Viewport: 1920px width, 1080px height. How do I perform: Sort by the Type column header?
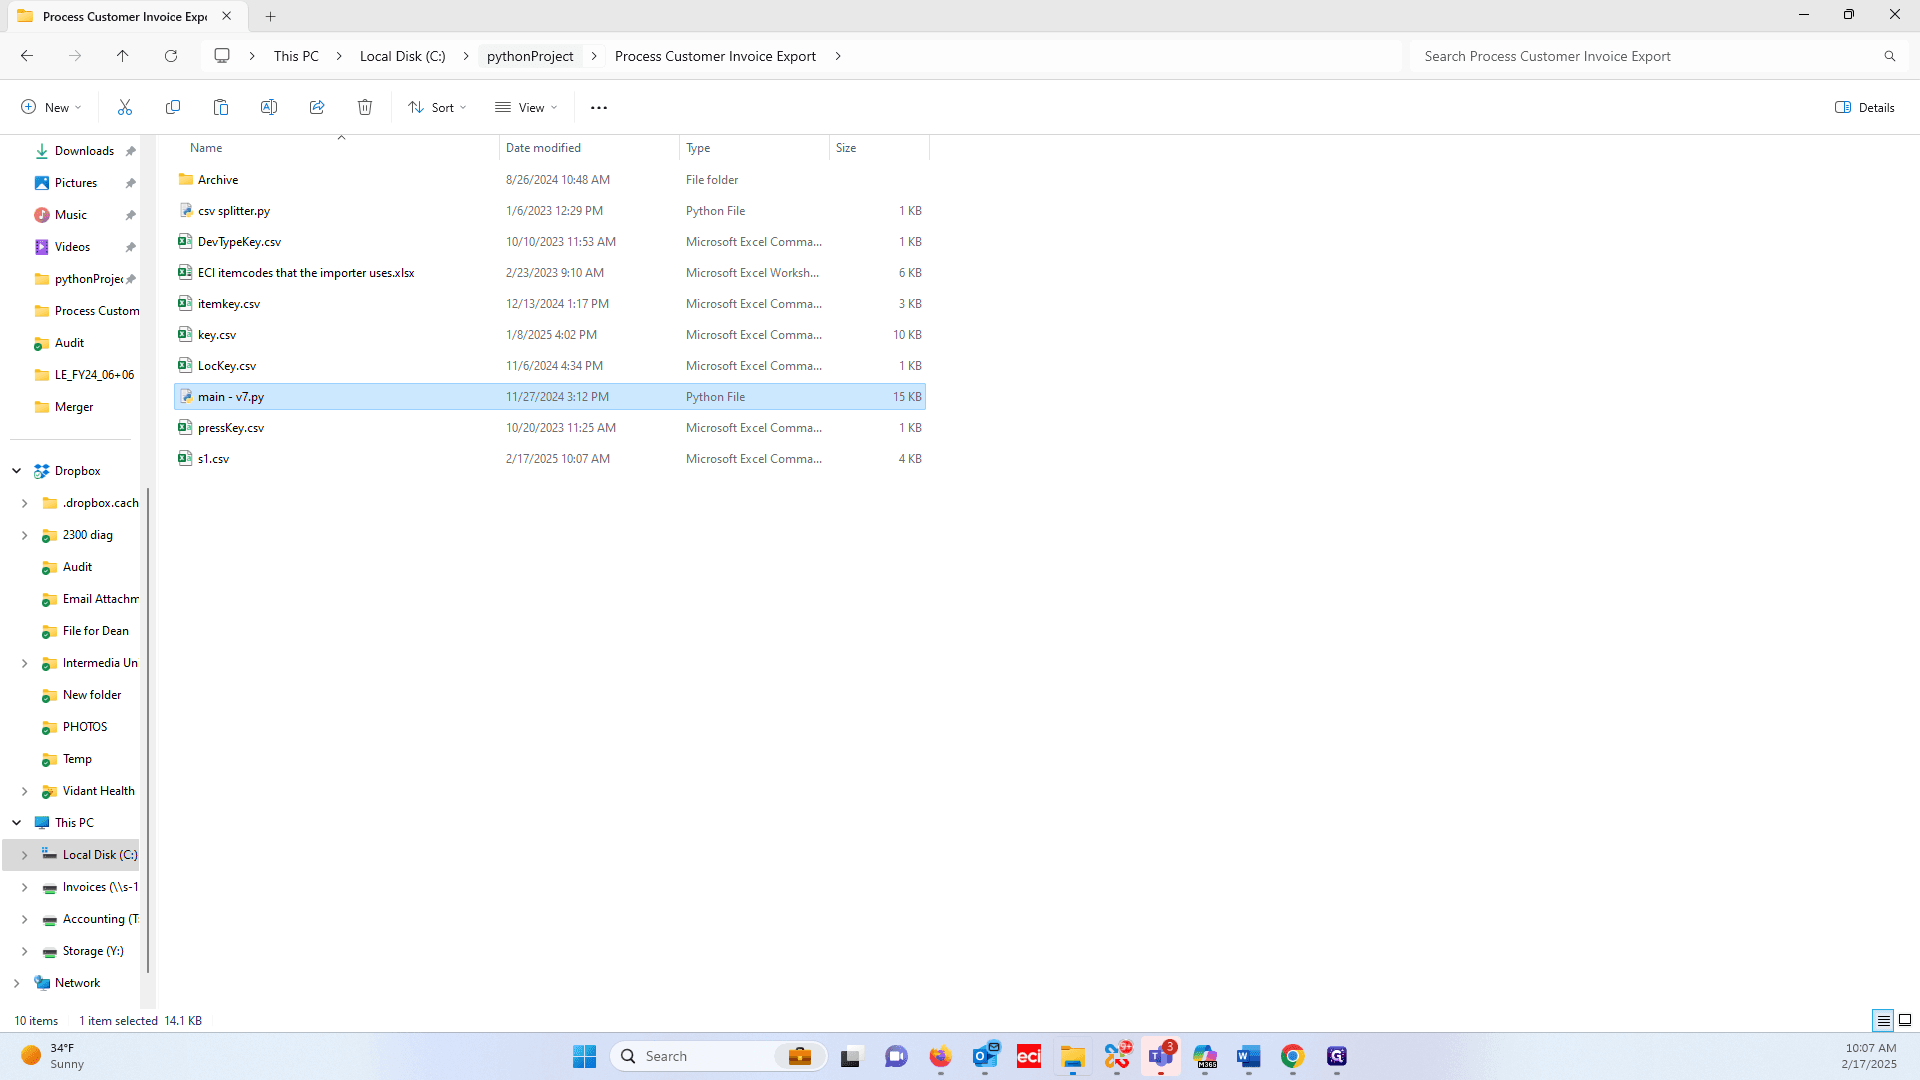pos(754,148)
